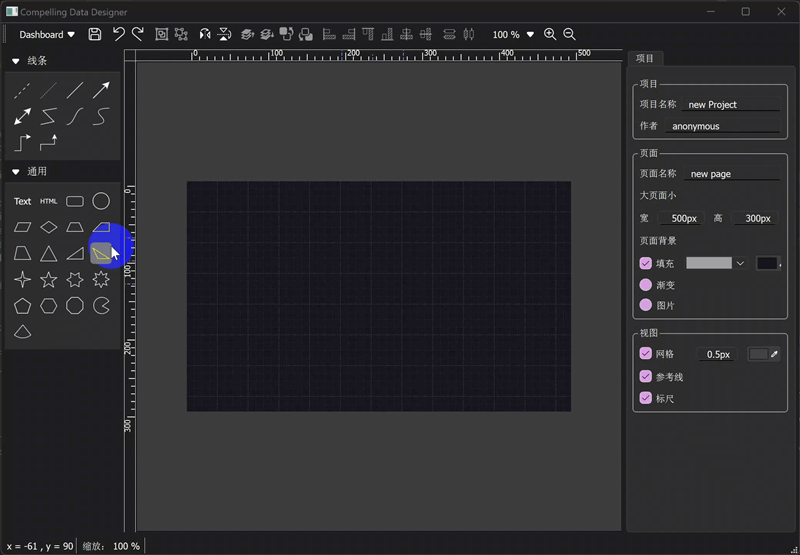Viewport: 800px width, 555px height.
Task: Toggle the 参考线 guide lines checkbox
Action: 645,376
